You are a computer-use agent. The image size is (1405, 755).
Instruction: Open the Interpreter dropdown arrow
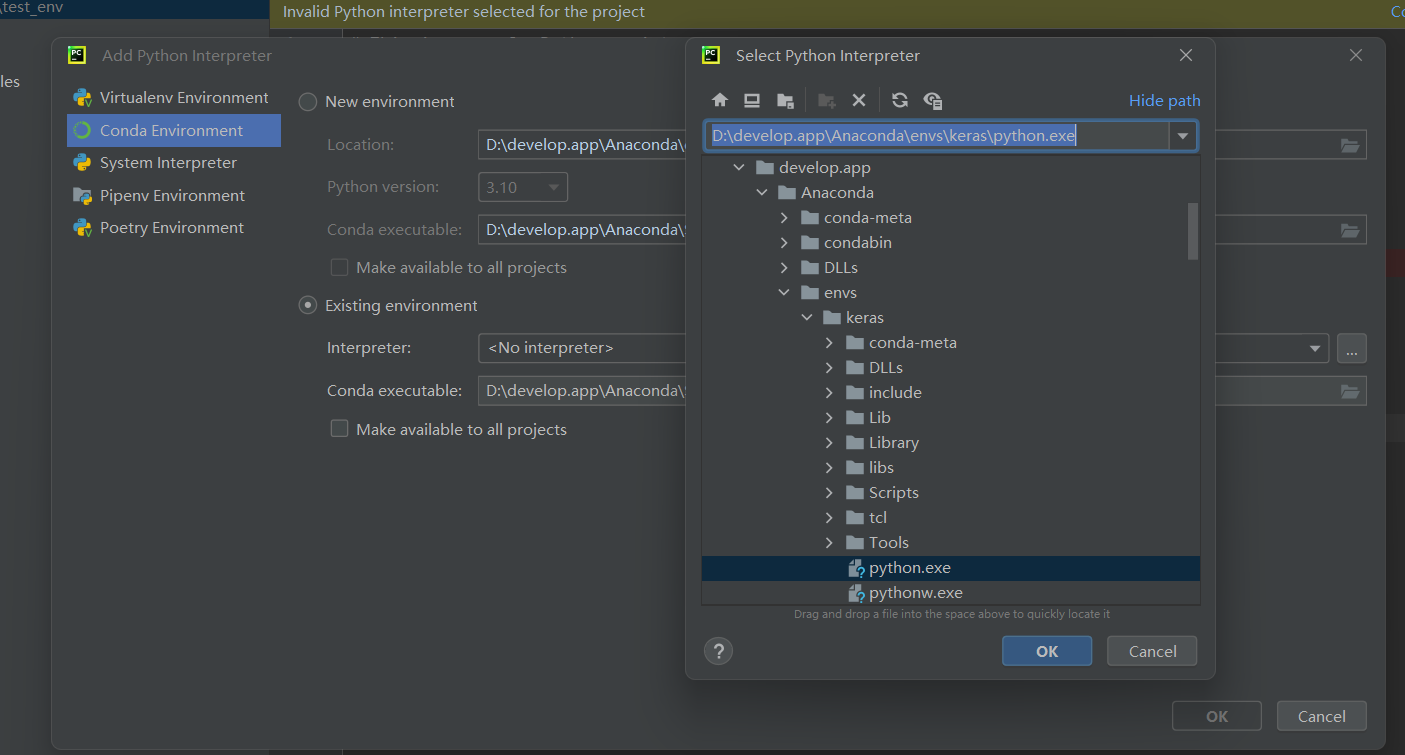(x=1314, y=348)
